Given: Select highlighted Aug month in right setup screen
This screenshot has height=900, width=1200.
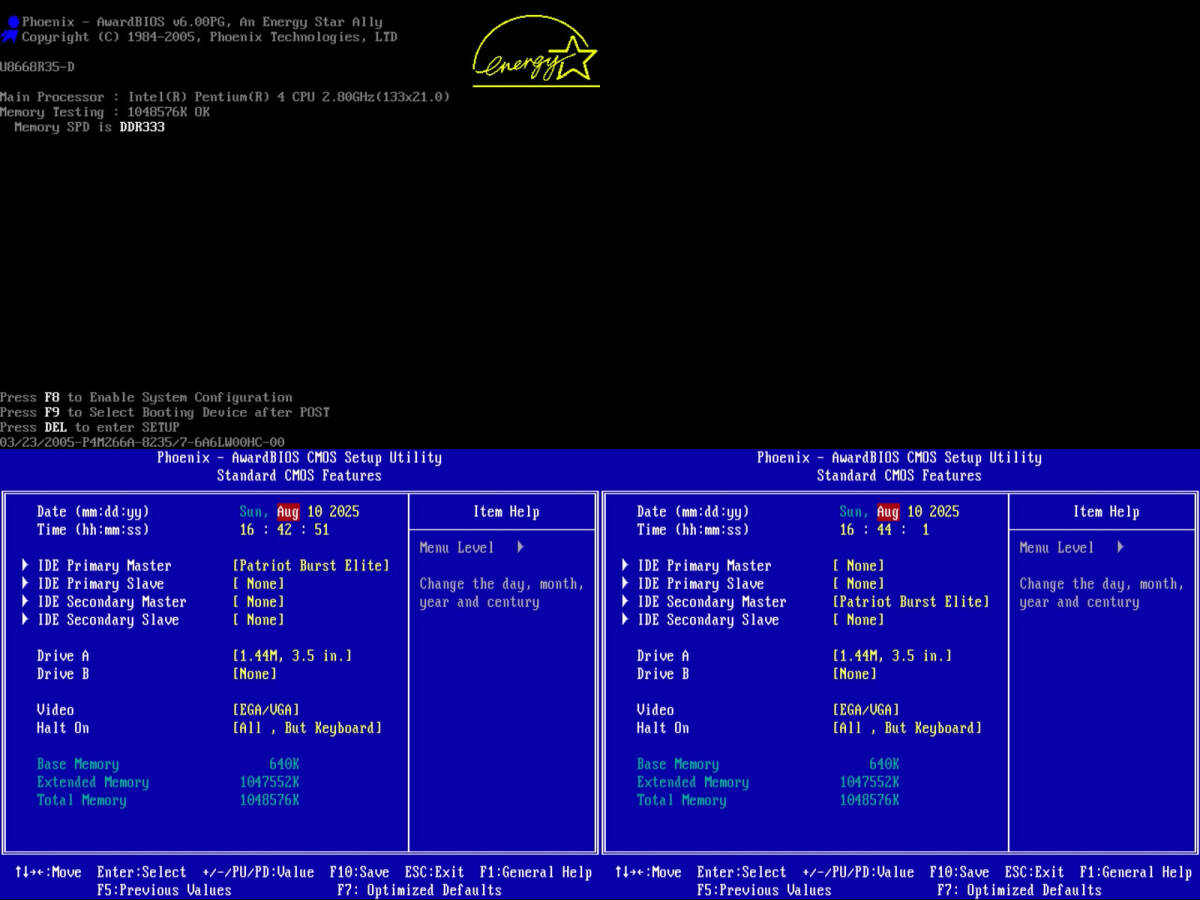Looking at the screenshot, I should 888,512.
